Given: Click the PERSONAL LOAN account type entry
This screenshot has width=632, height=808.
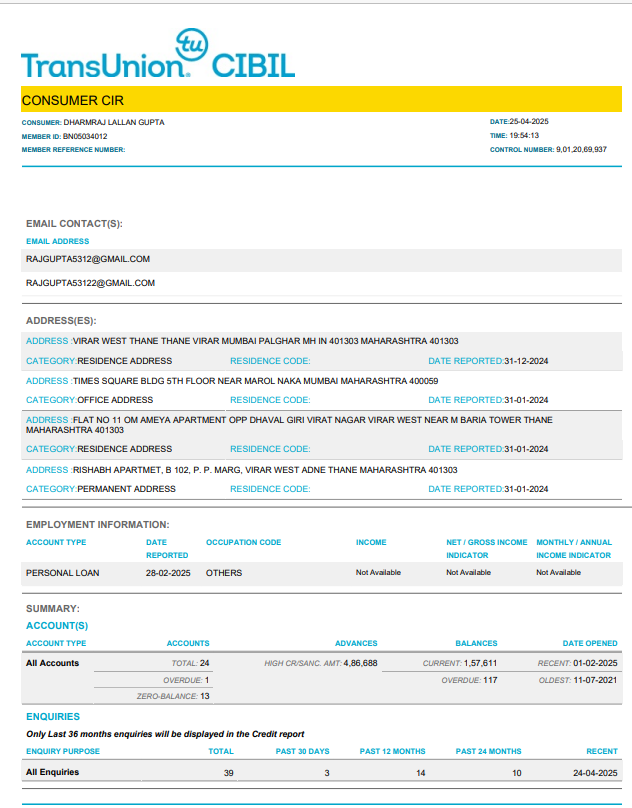Looking at the screenshot, I should click(62, 573).
